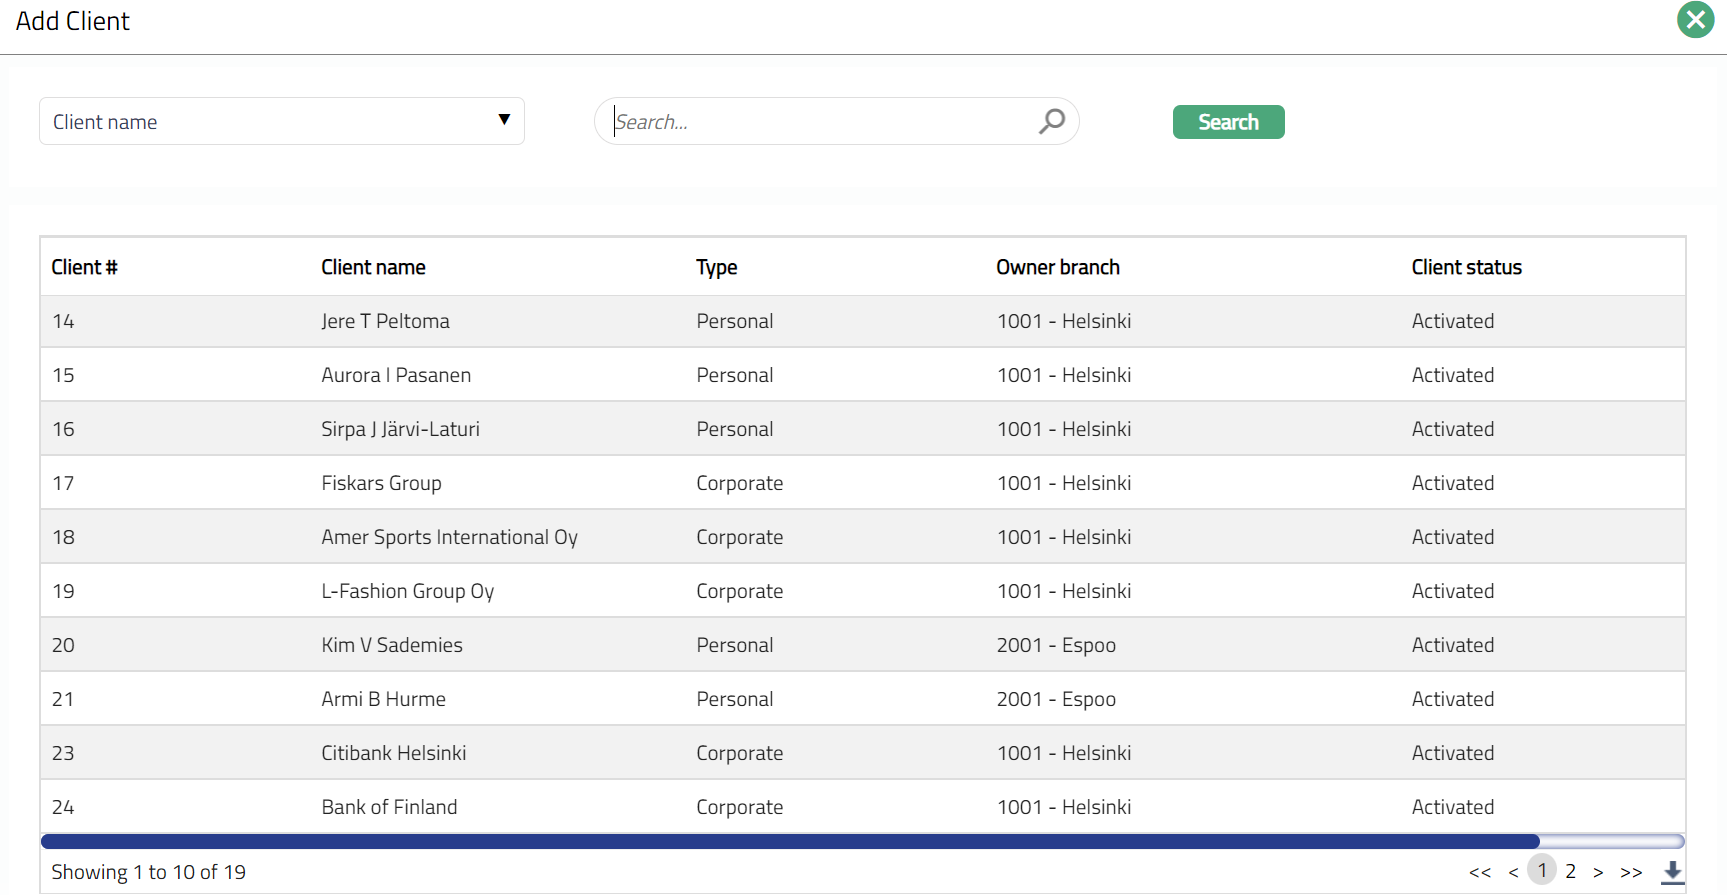The height and width of the screenshot is (895, 1727).
Task: Jump to the last page of results
Action: (1631, 872)
